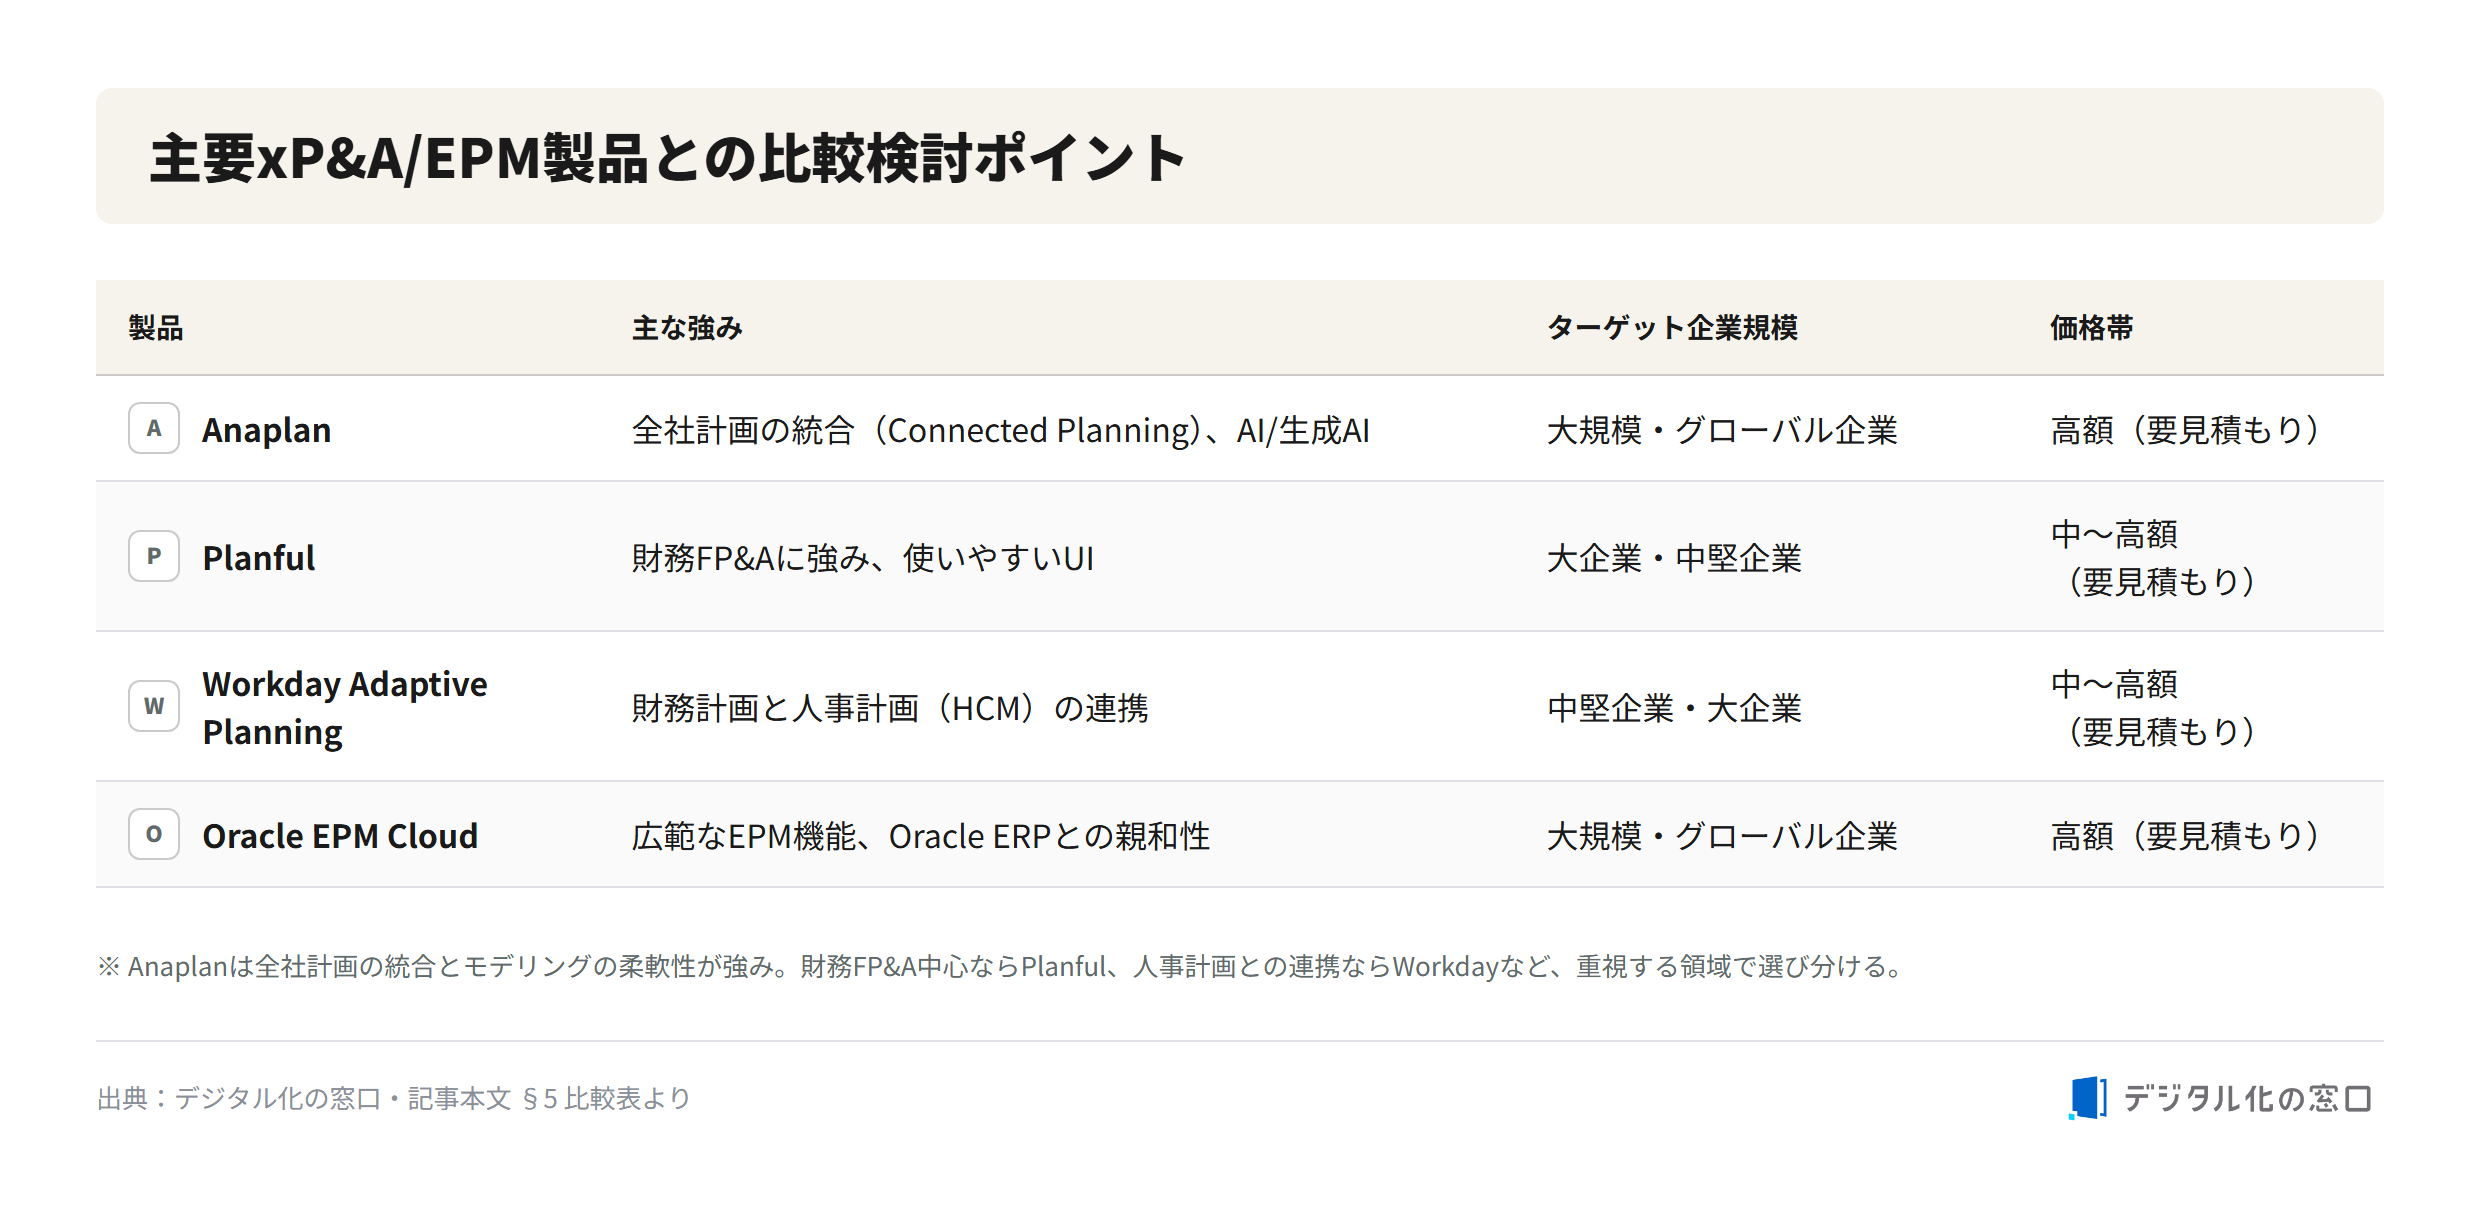Click the source line 出典：デジタル化の窓口

[x=394, y=1098]
